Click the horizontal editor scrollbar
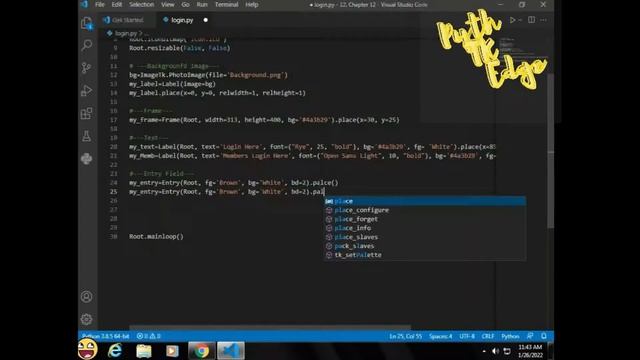 (270, 328)
